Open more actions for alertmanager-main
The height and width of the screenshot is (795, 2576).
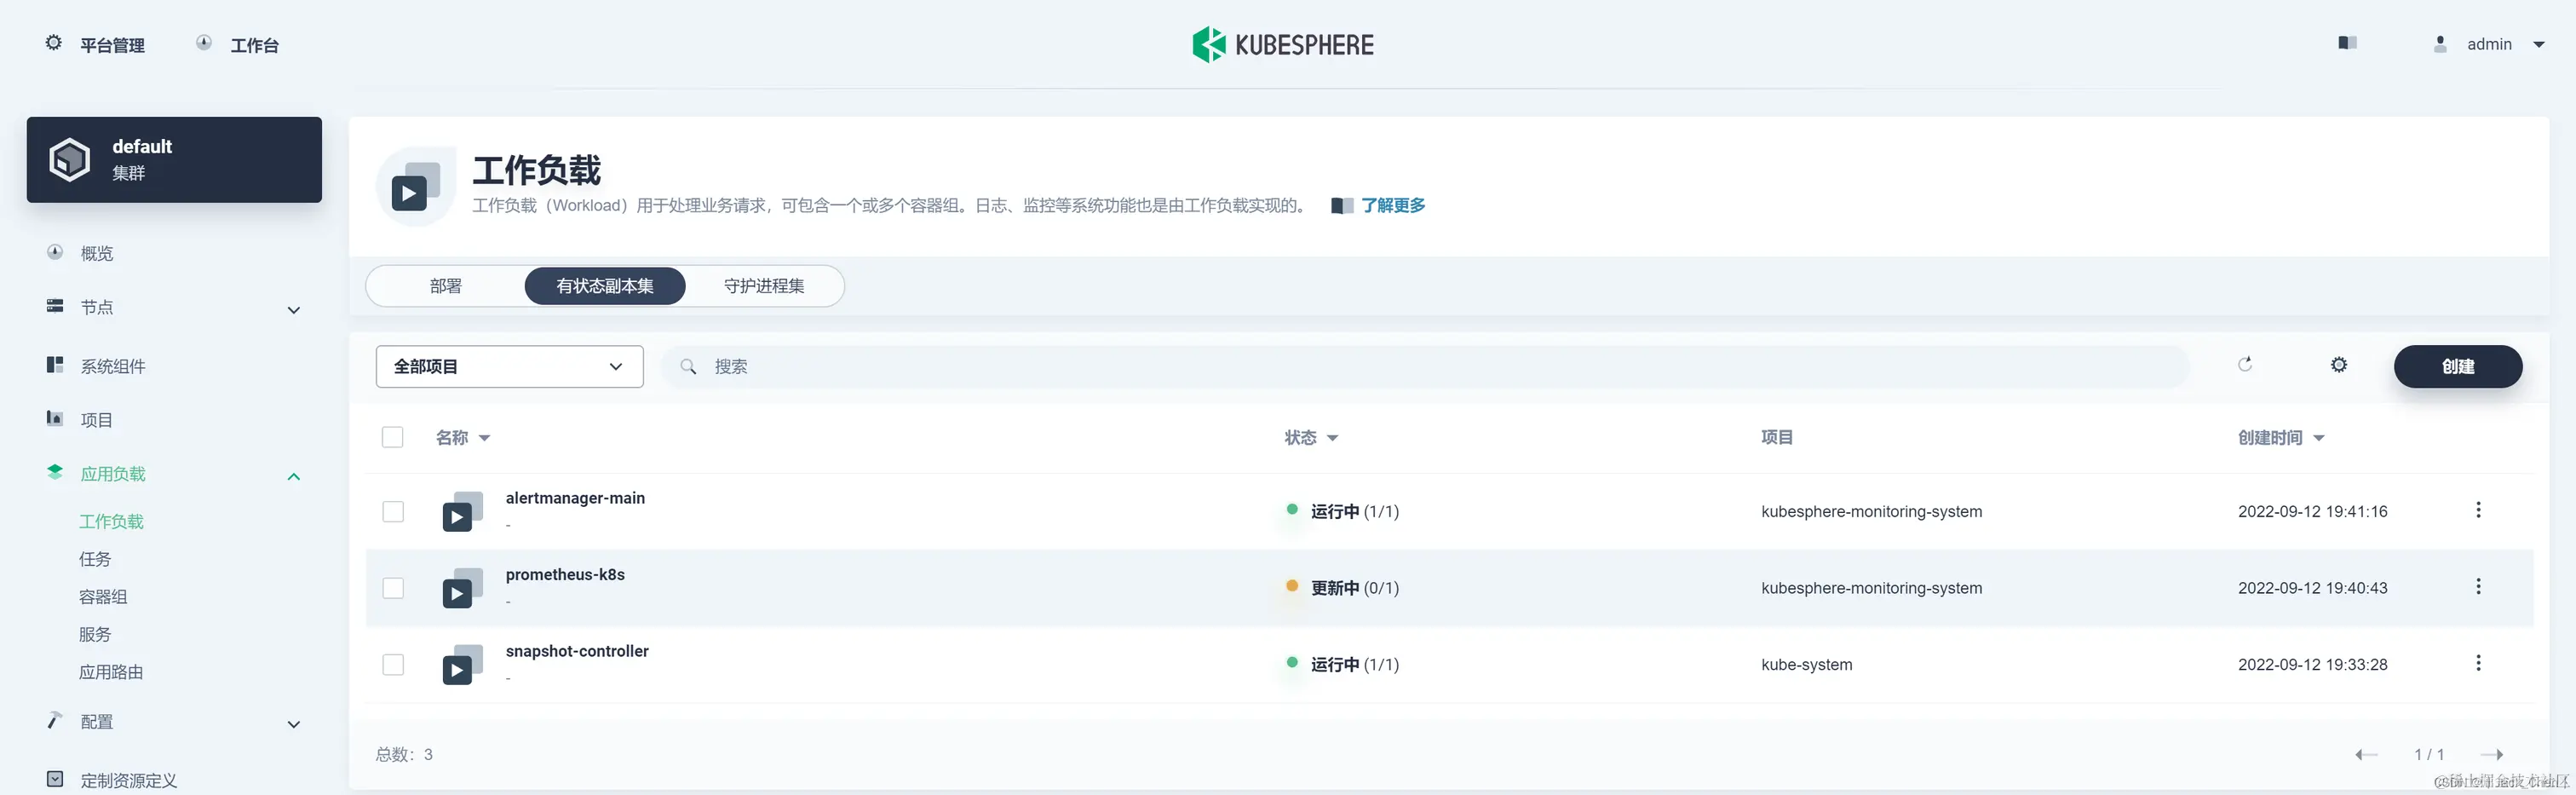[x=2478, y=510]
